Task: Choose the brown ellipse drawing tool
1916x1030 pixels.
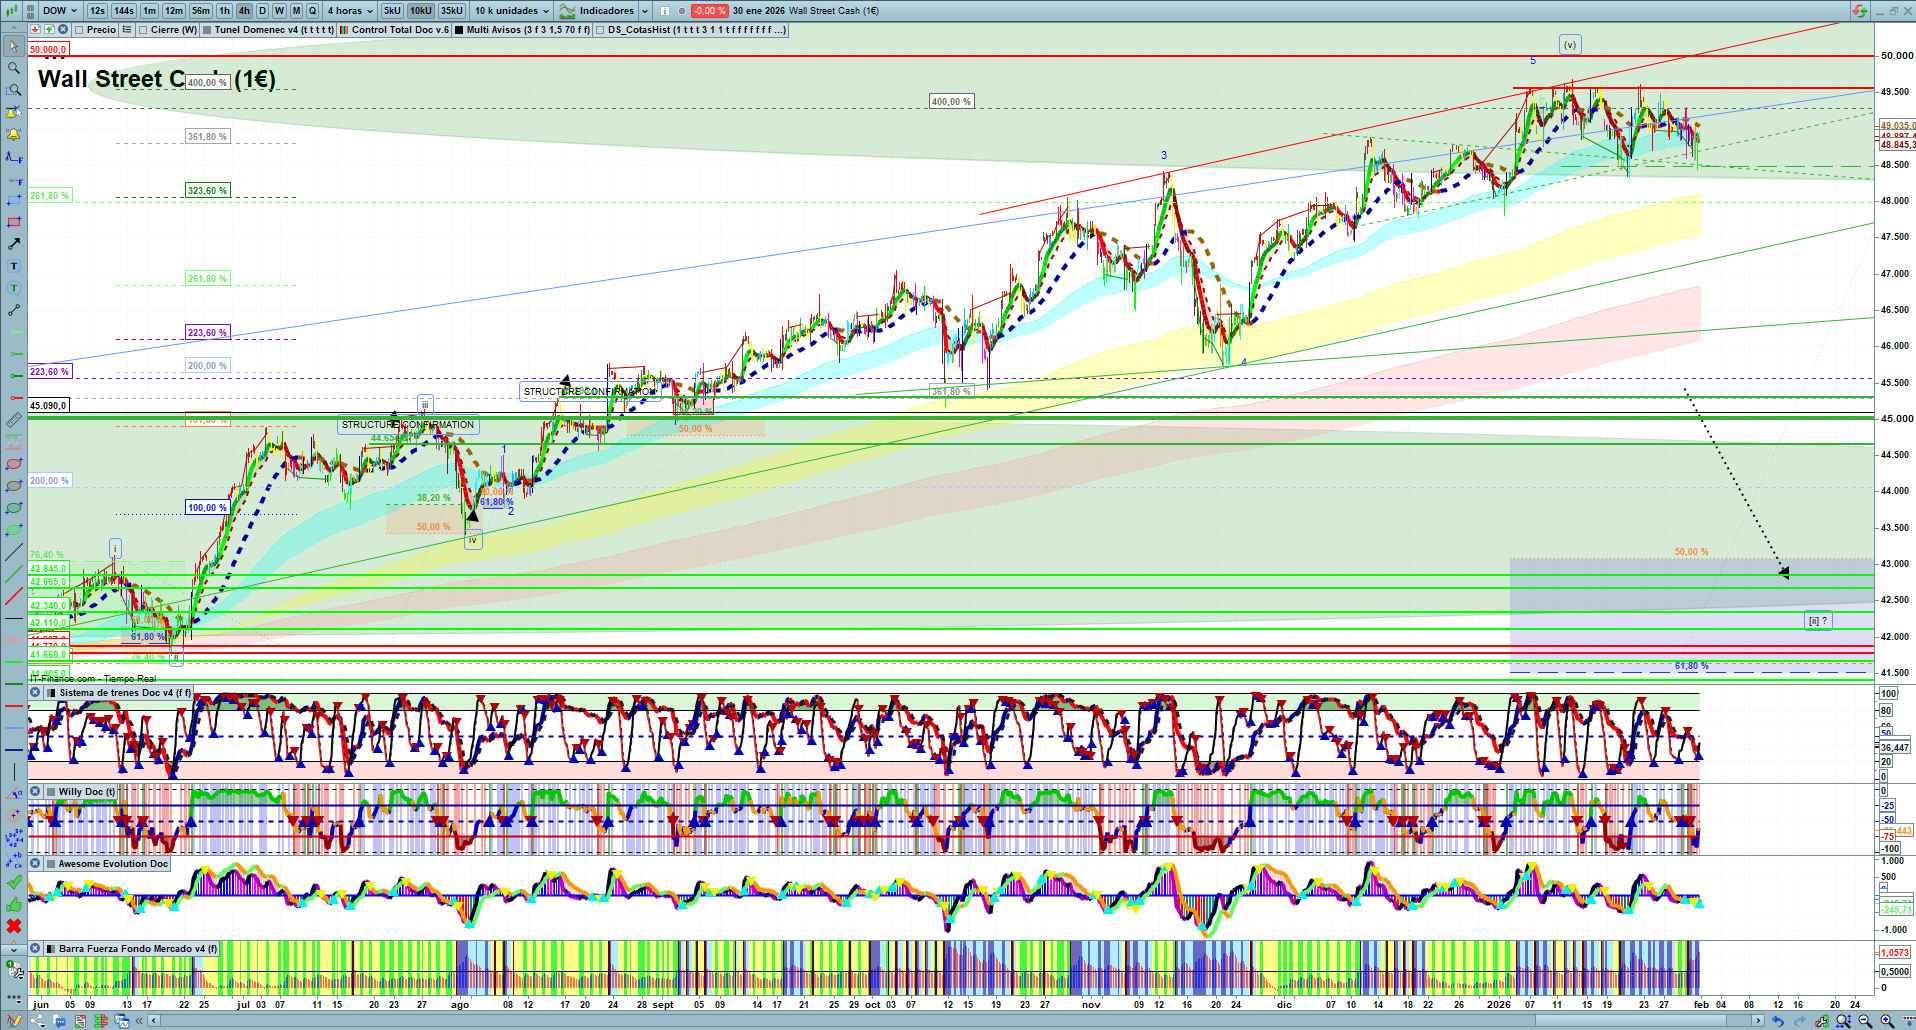Action: click(14, 486)
